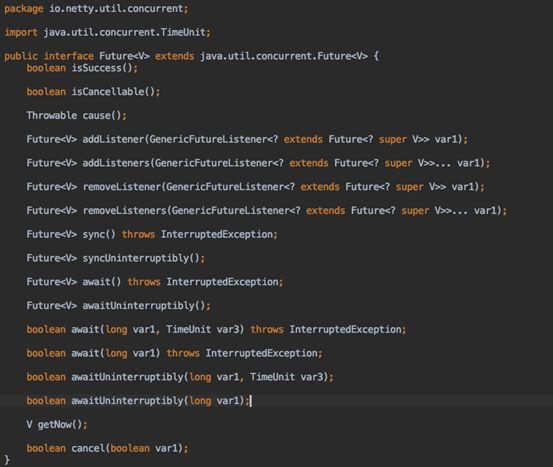Click the isCancellable method declaration
Screen dimensions: 553x467
pos(93,92)
